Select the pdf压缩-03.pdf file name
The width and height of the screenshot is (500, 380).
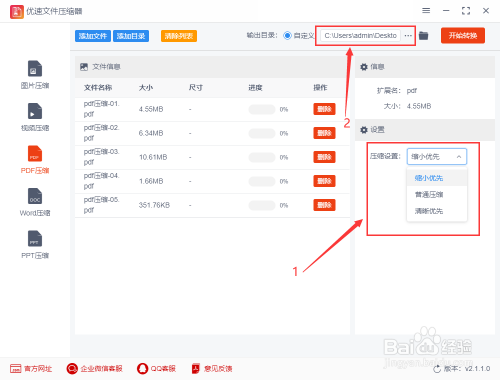click(101, 157)
